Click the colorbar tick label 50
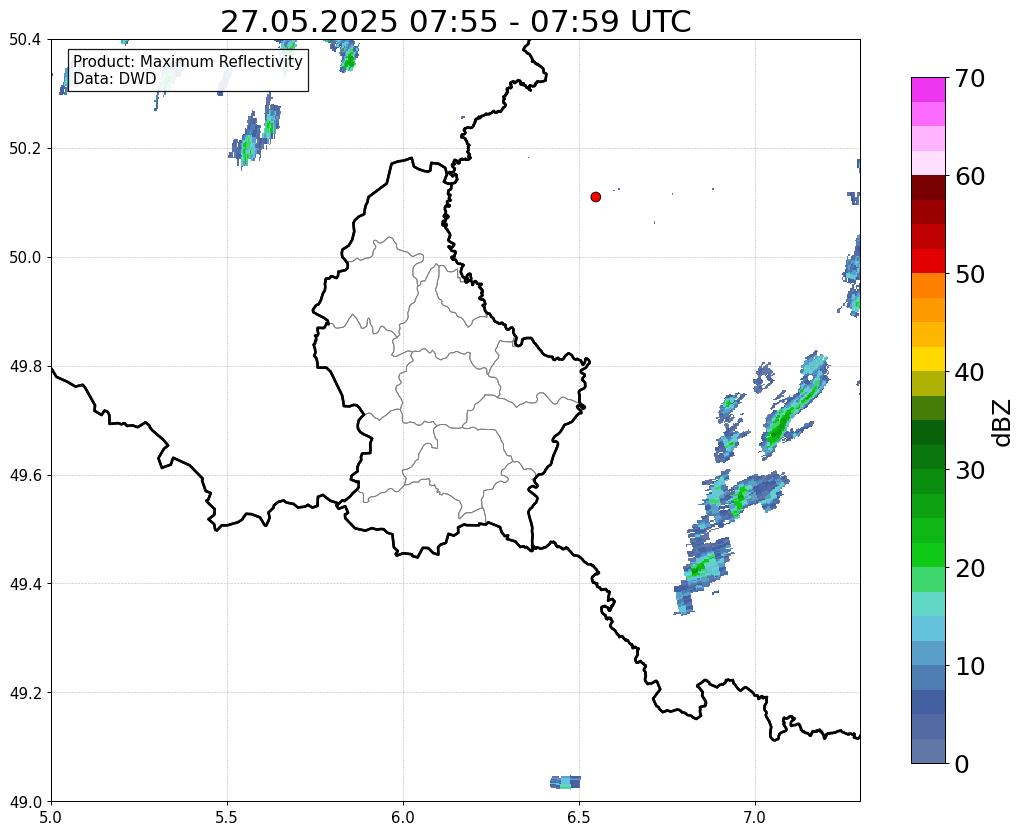Viewport: 1023px width, 834px height. [x=970, y=274]
